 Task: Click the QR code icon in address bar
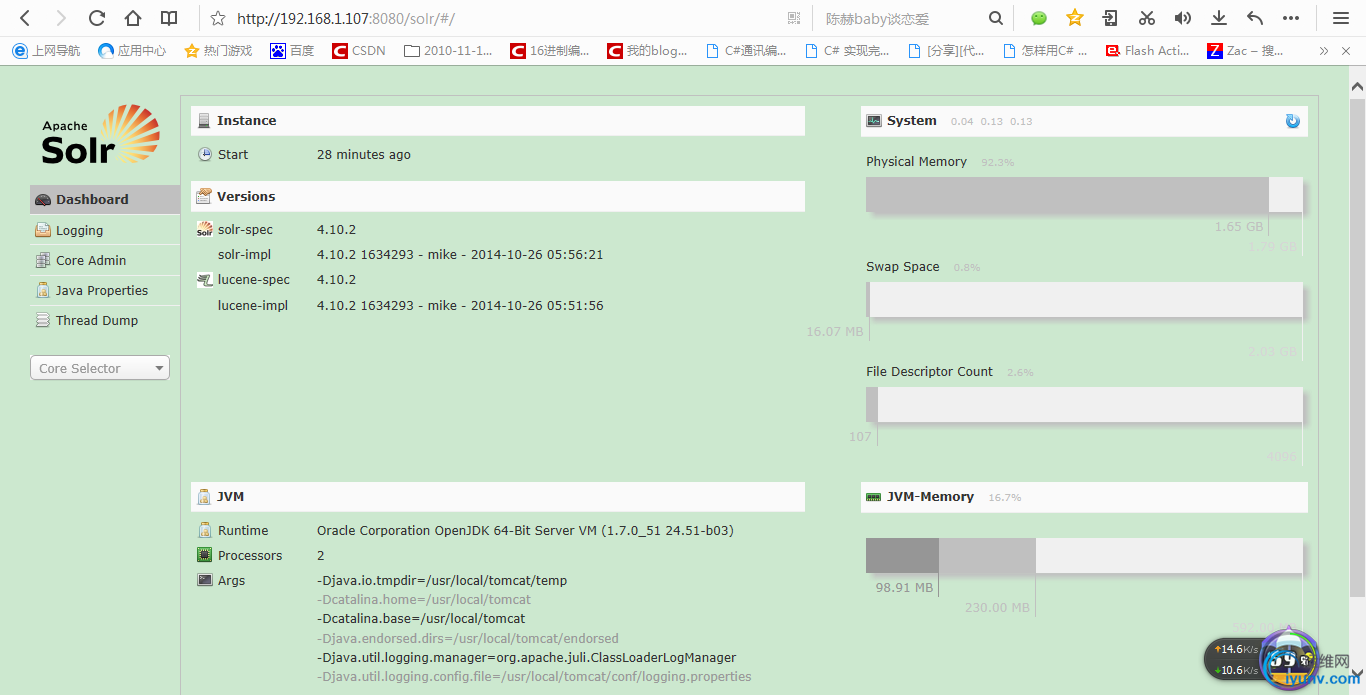pyautogui.click(x=794, y=18)
